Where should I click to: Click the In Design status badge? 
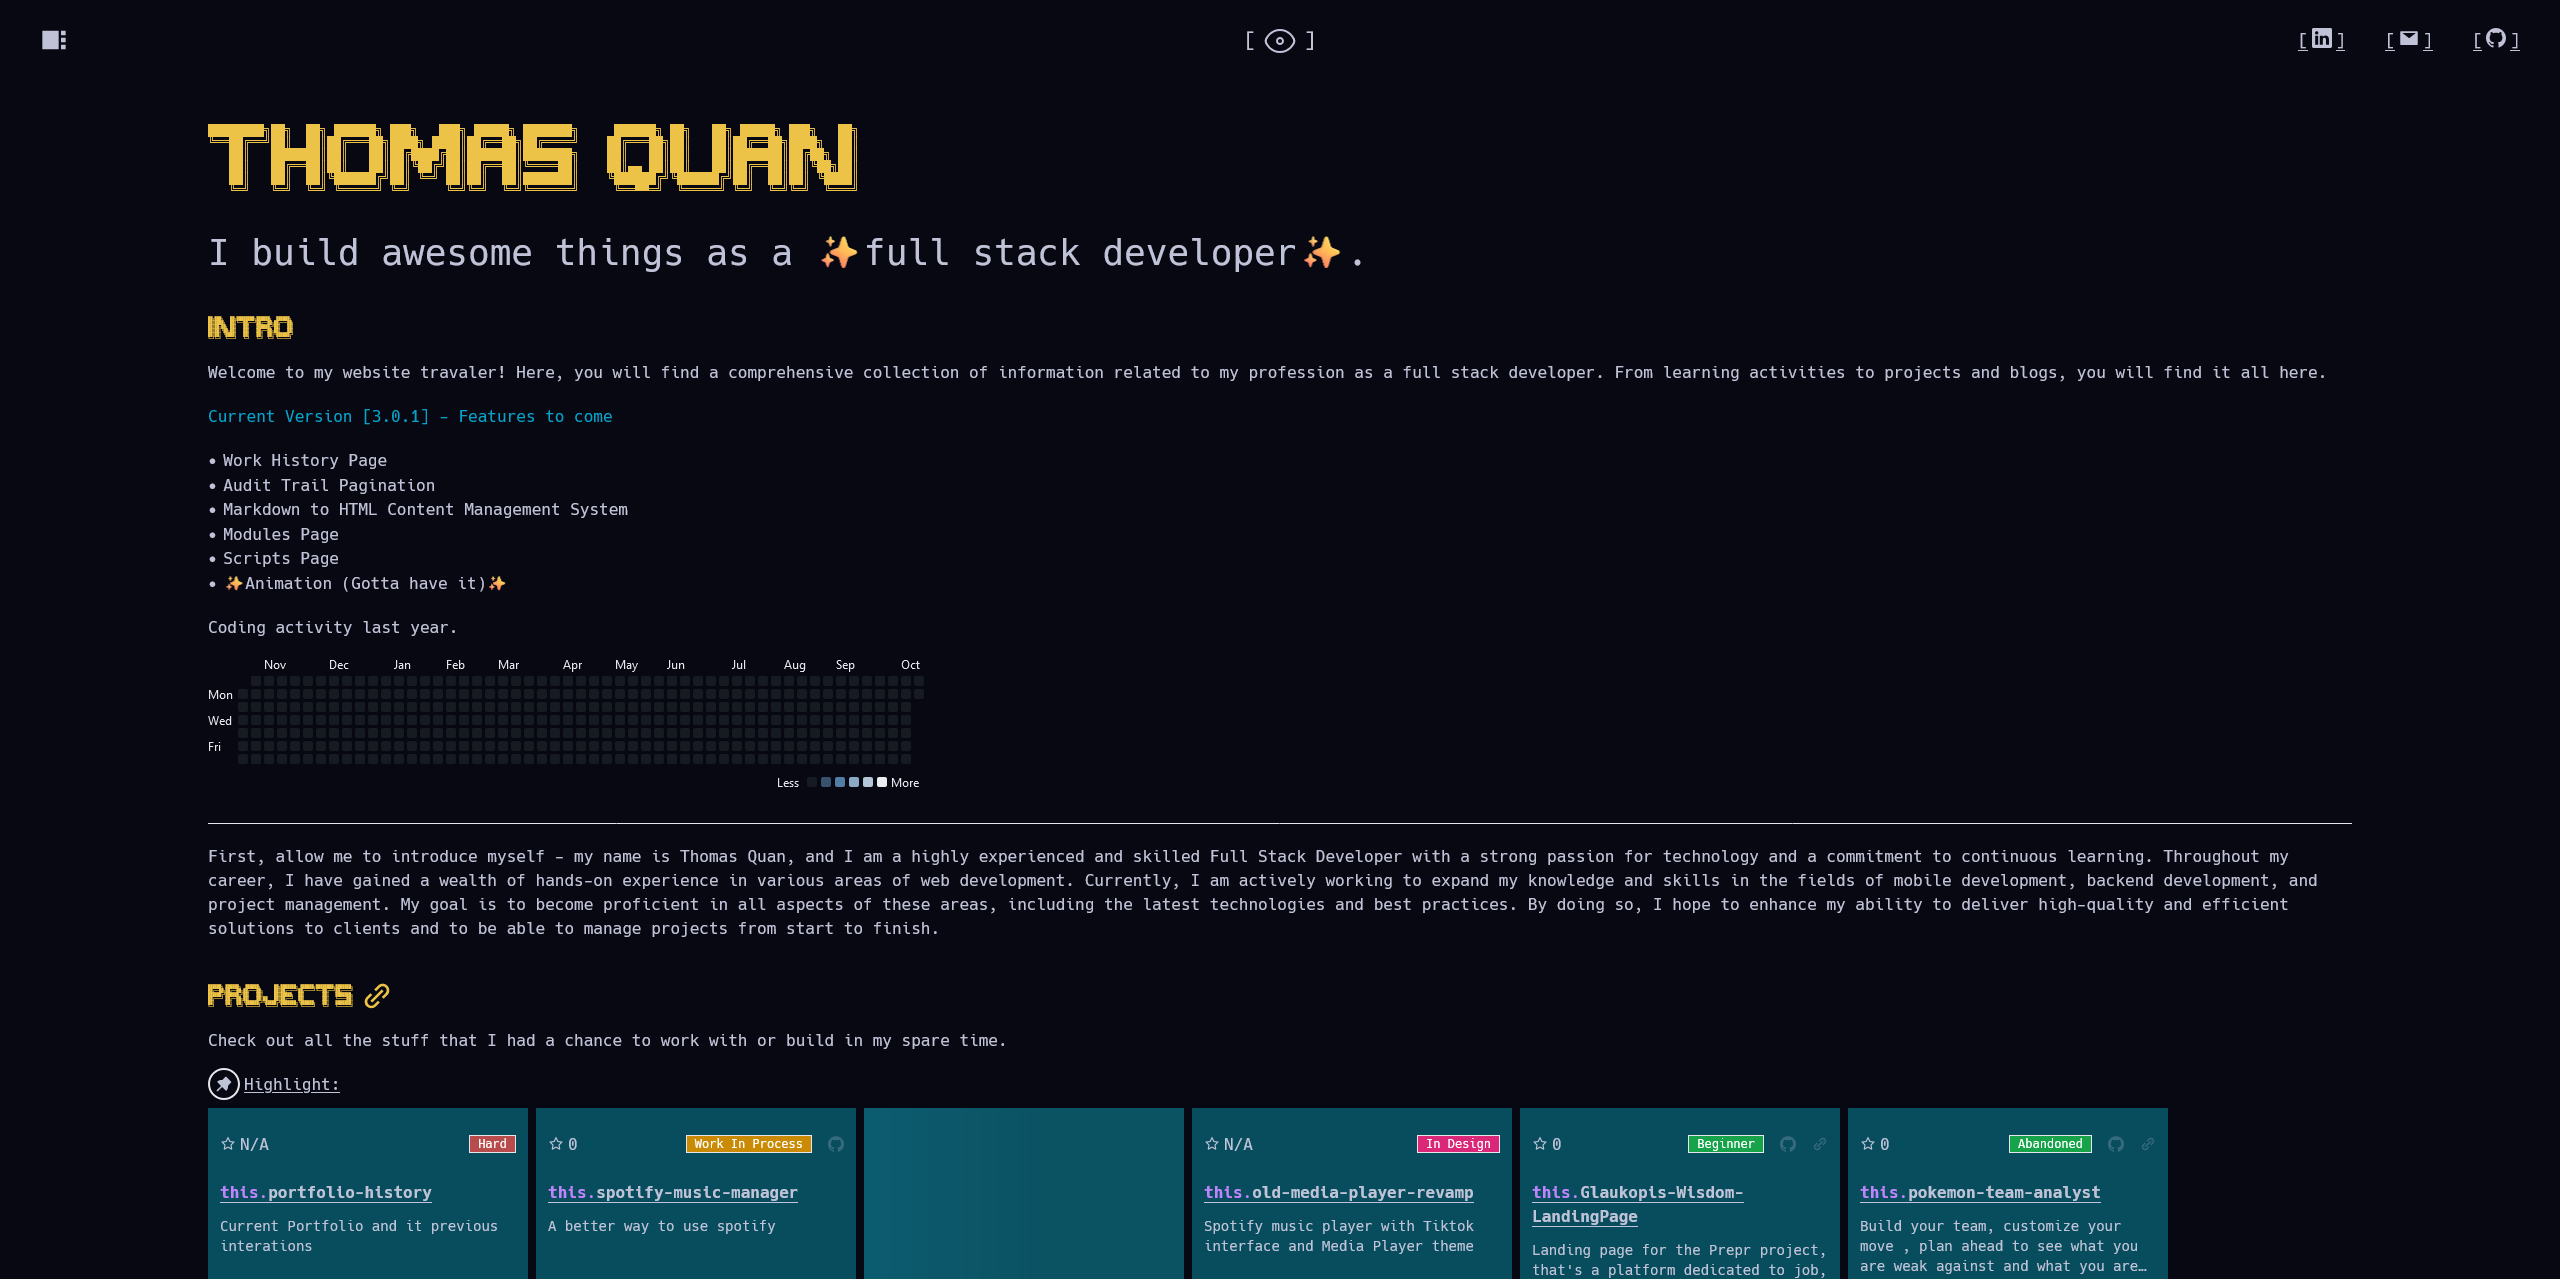coord(1458,1144)
